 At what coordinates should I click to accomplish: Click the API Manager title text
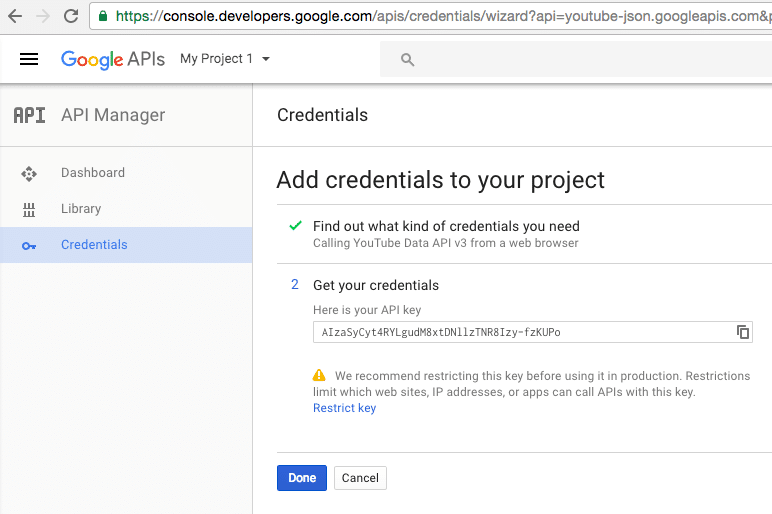(113, 115)
